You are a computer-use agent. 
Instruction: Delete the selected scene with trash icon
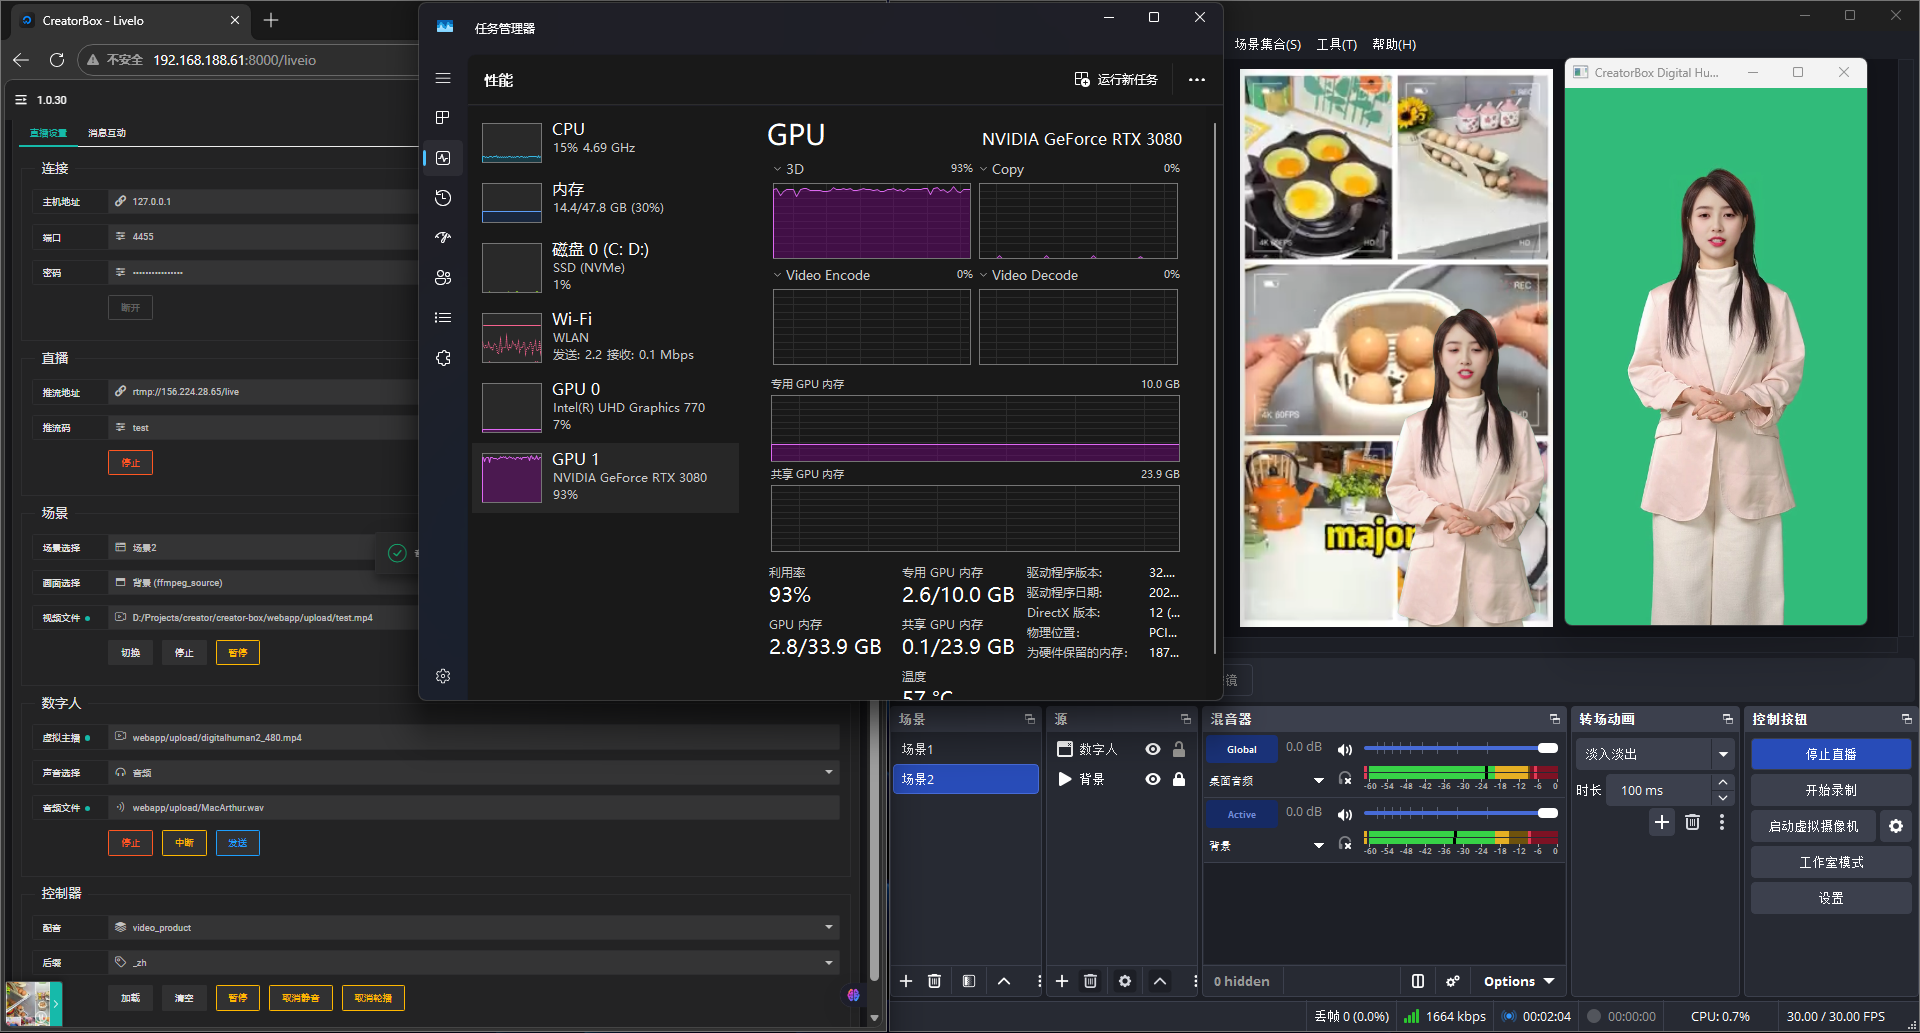pyautogui.click(x=934, y=981)
